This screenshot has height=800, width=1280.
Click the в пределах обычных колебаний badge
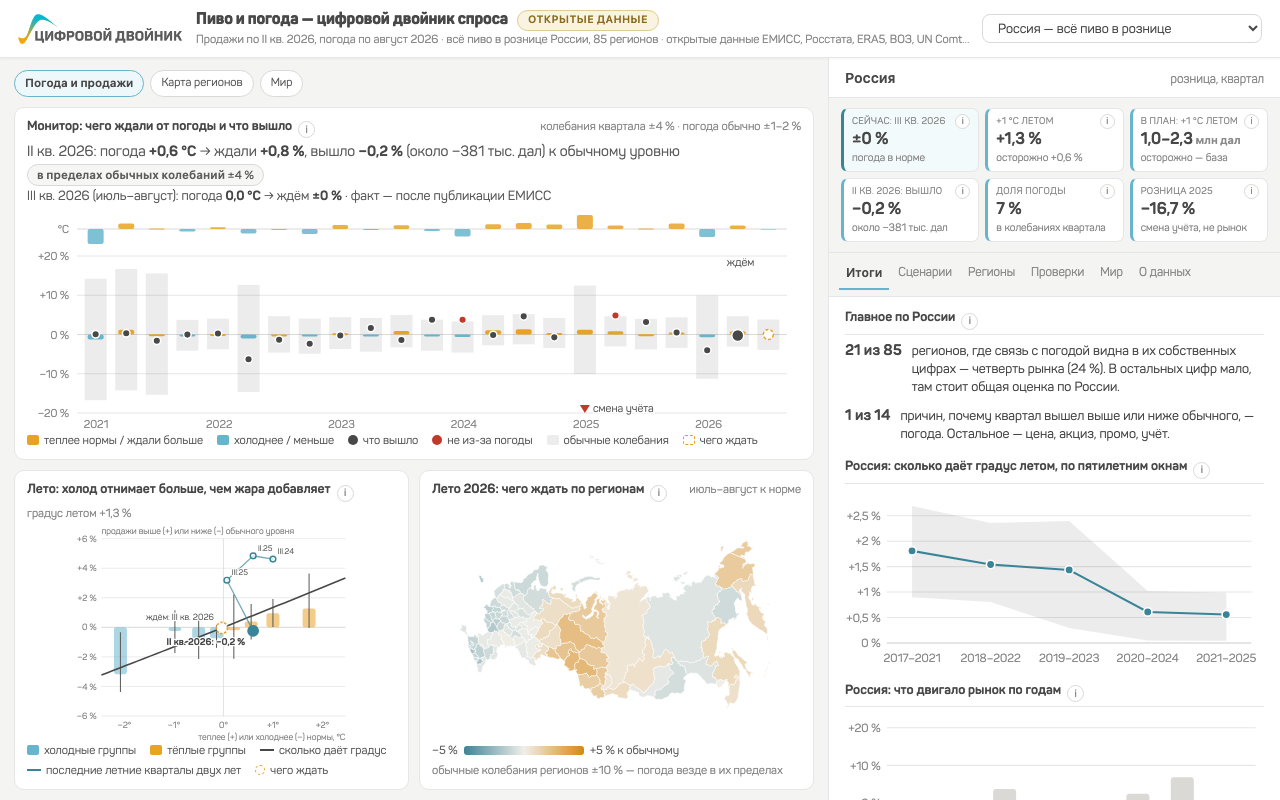point(145,175)
